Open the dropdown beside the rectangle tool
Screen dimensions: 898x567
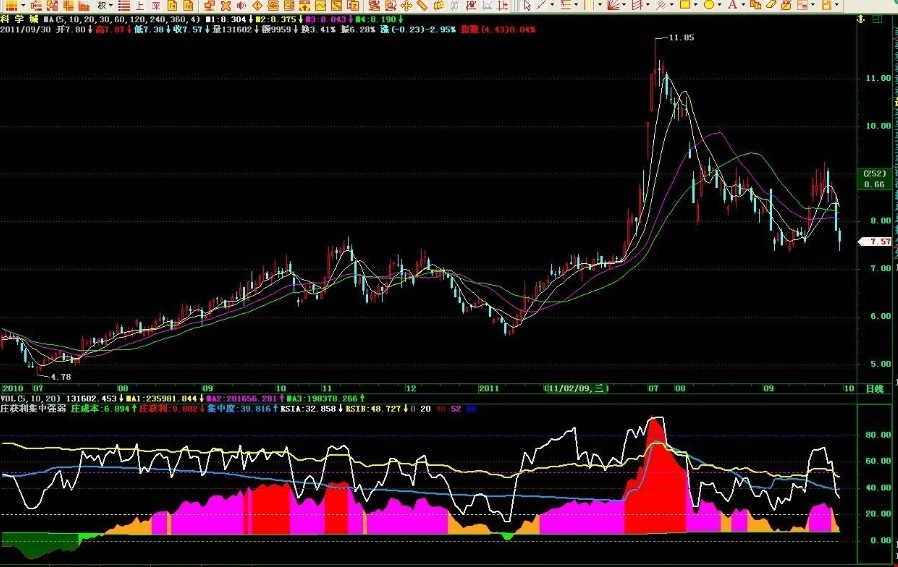coord(695,5)
